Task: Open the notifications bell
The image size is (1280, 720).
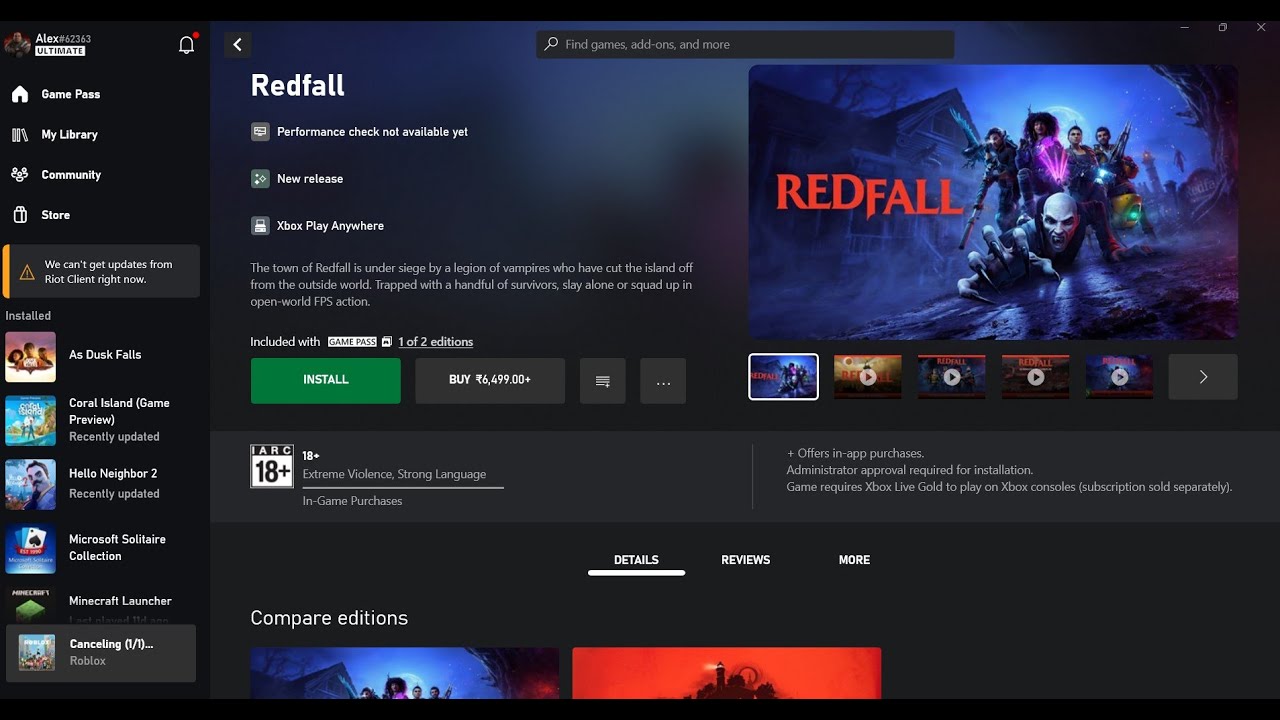Action: click(x=186, y=45)
